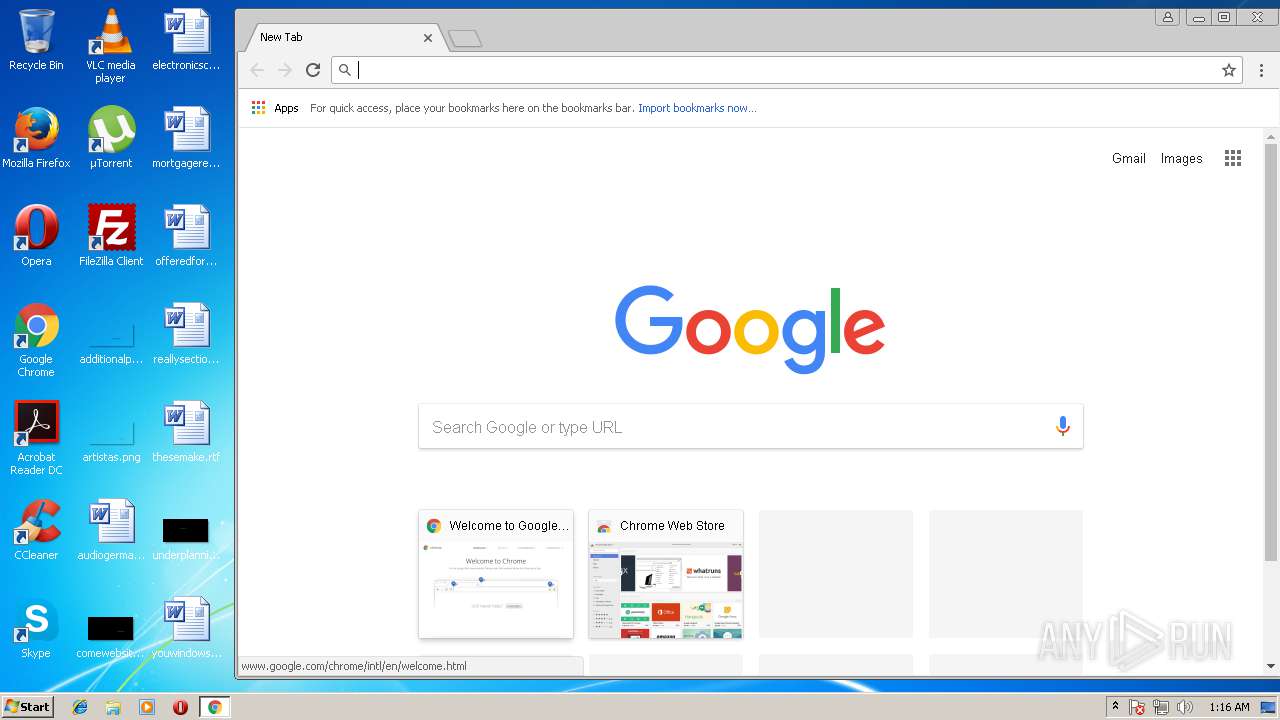Select the Mozilla Firefox desktop icon
This screenshot has width=1280, height=720.
click(x=36, y=138)
